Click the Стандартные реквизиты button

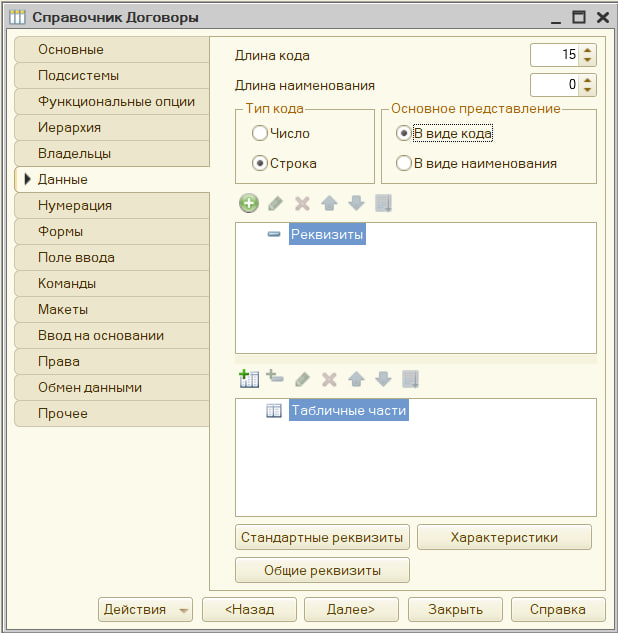(322, 537)
